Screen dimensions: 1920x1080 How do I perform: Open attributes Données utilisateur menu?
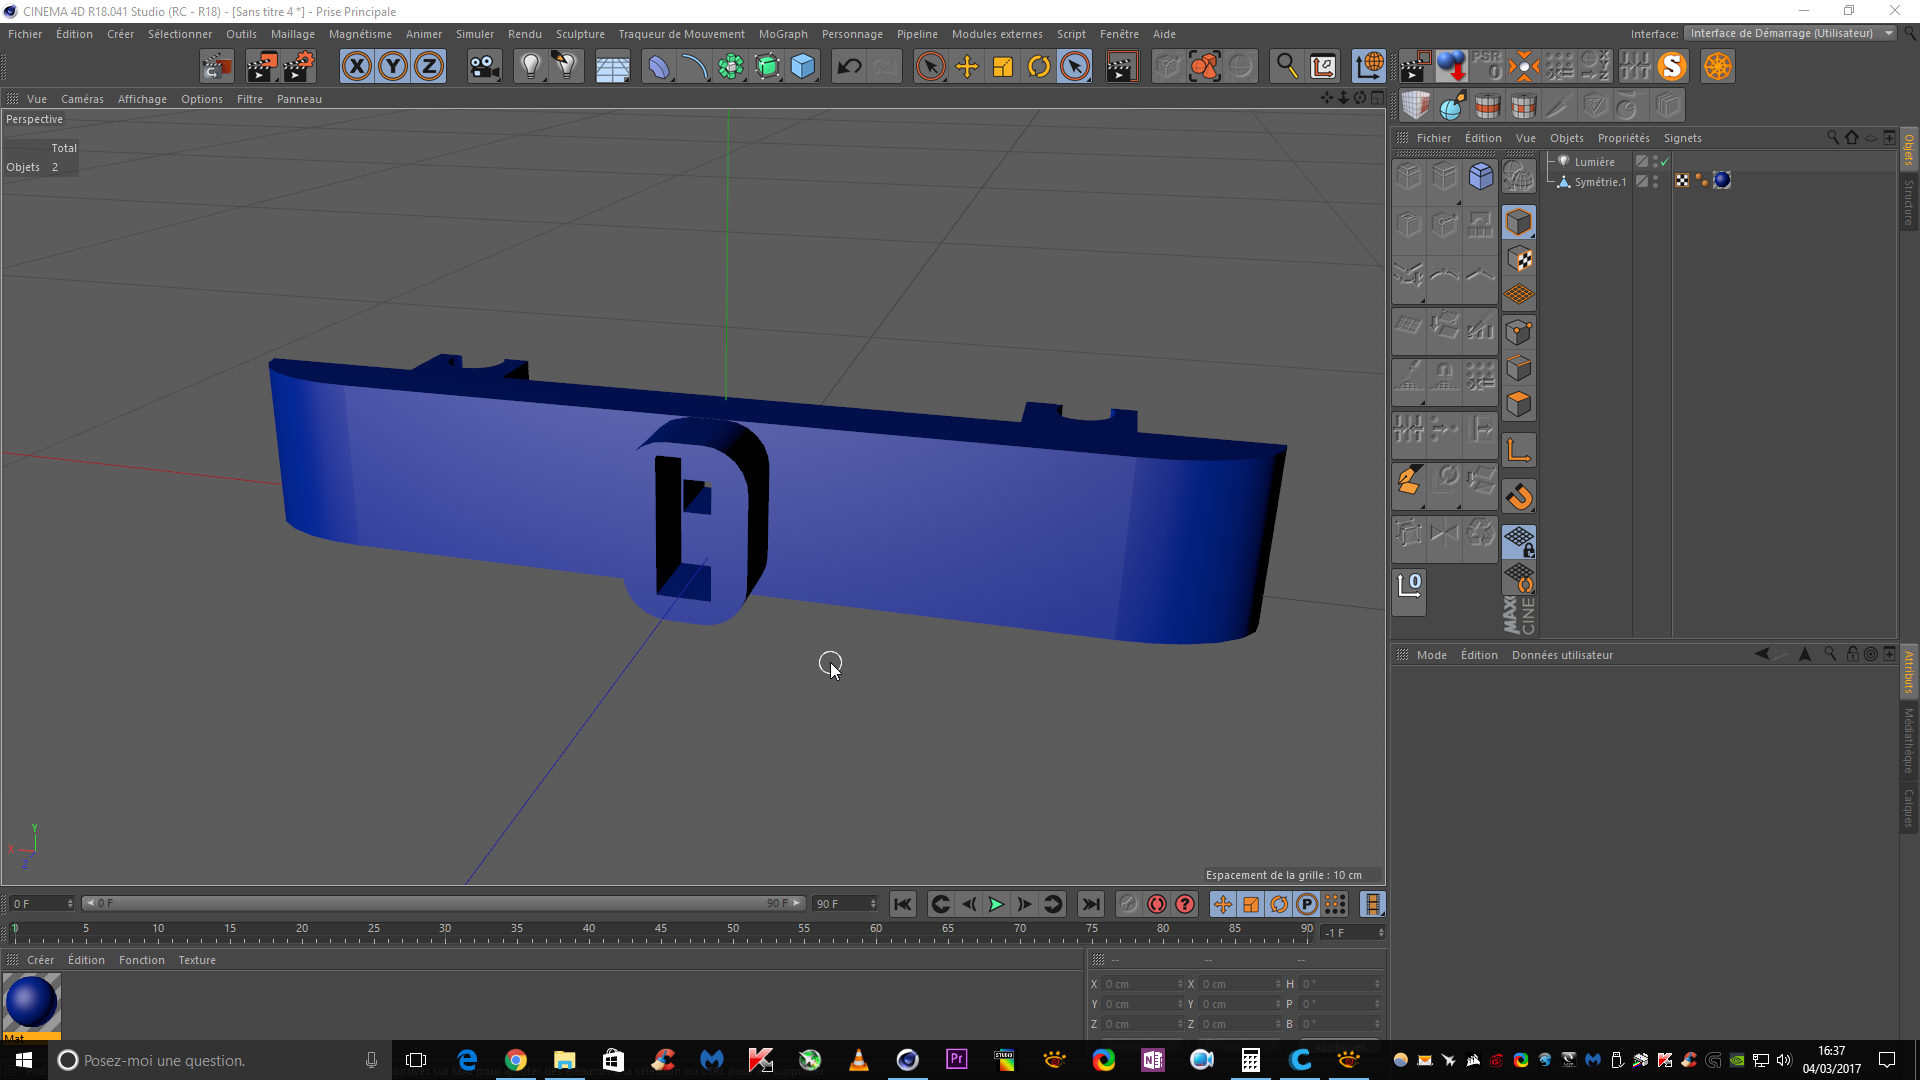tap(1562, 655)
